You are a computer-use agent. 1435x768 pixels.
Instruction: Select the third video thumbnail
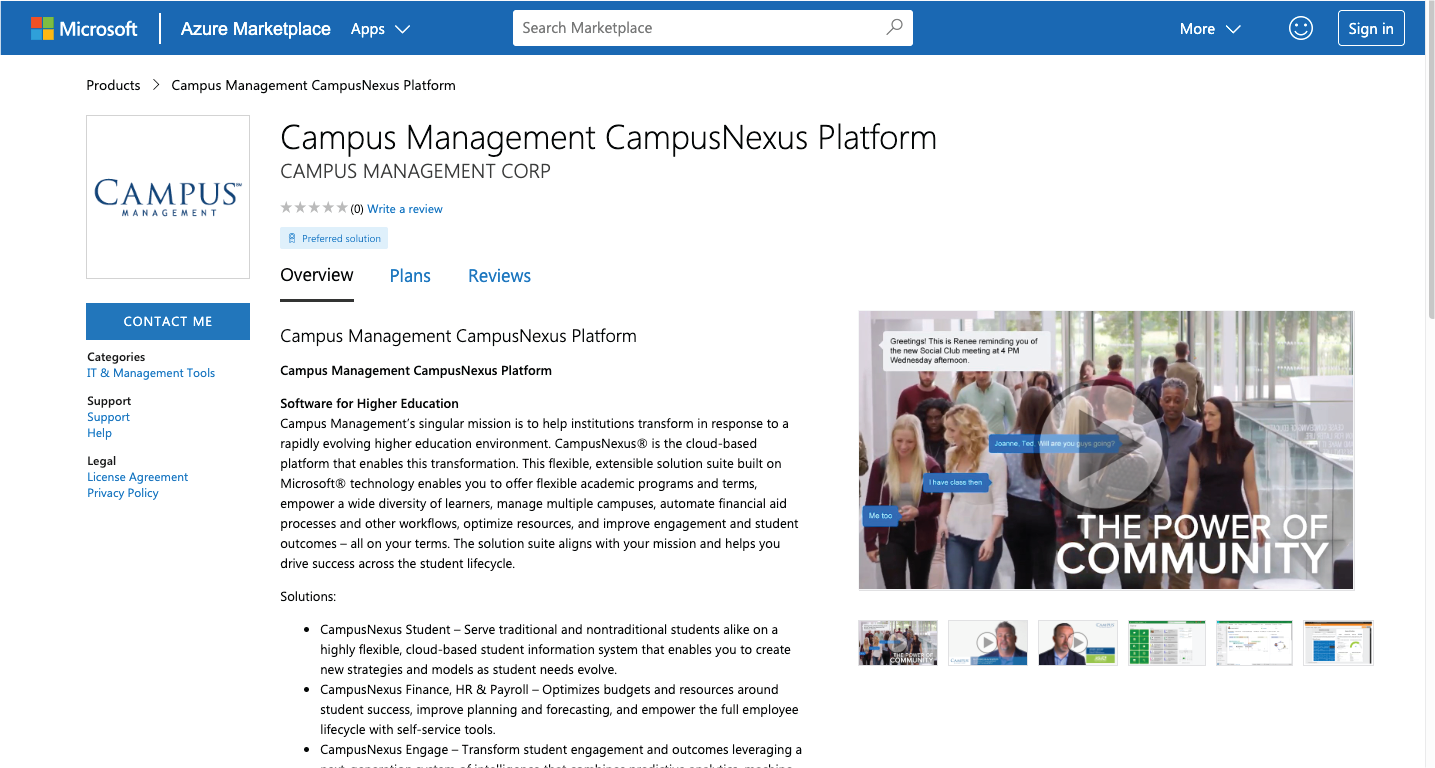pos(1077,643)
